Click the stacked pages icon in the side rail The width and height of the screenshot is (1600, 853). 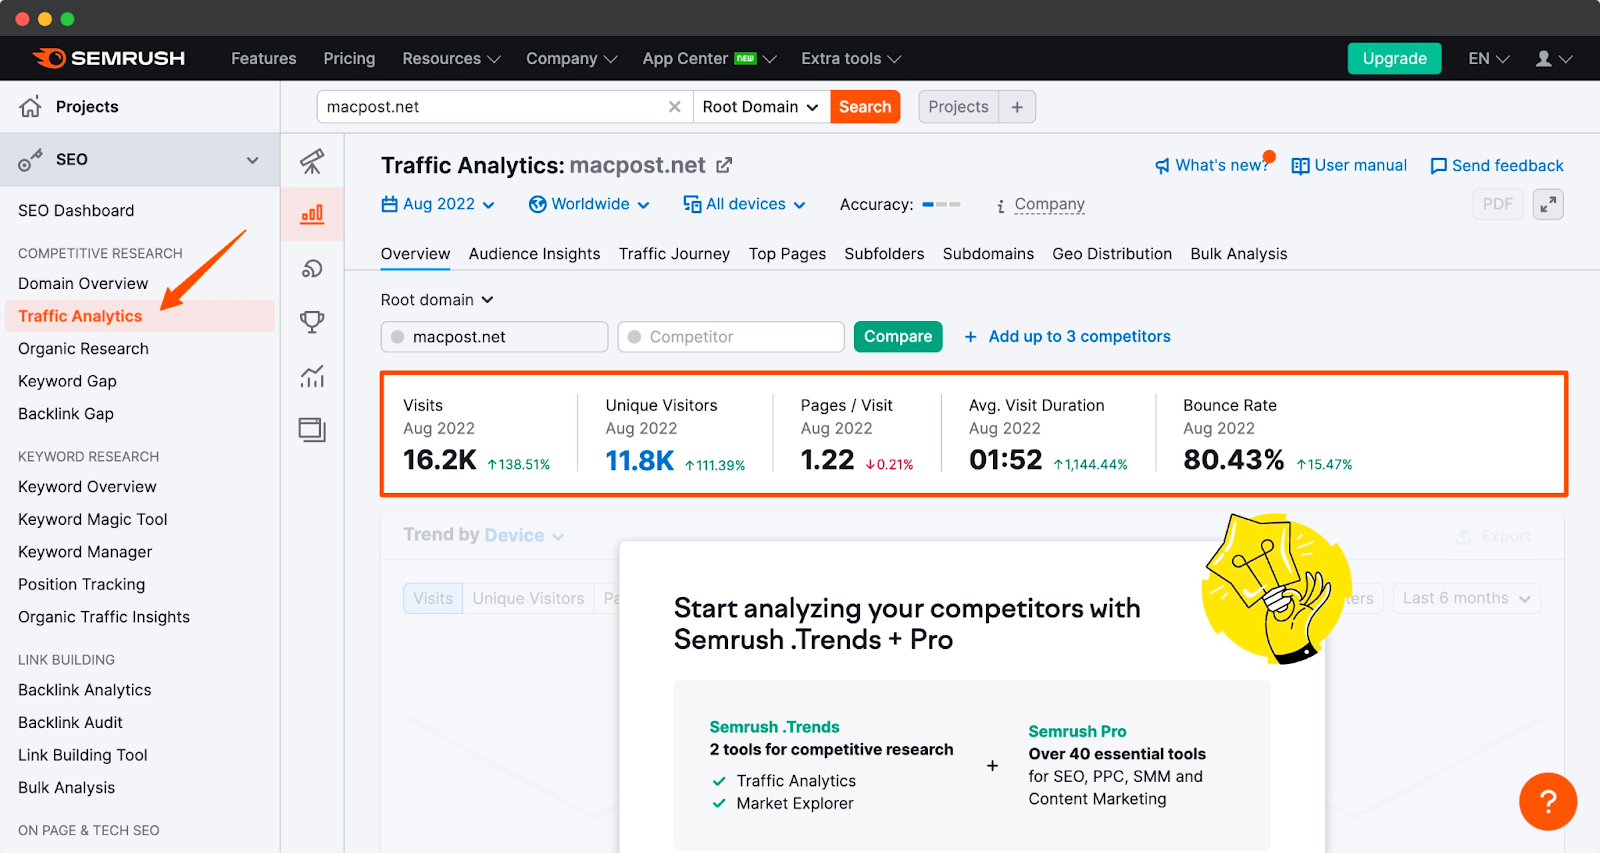coord(312,430)
